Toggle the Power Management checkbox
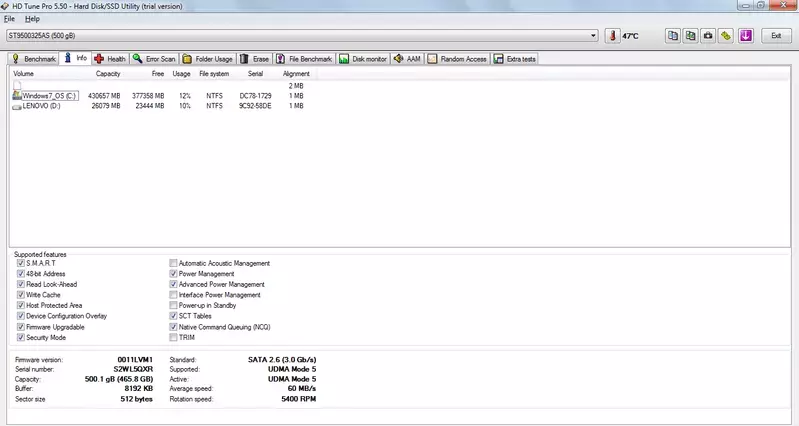Image resolution: width=799 pixels, height=426 pixels. (x=173, y=274)
